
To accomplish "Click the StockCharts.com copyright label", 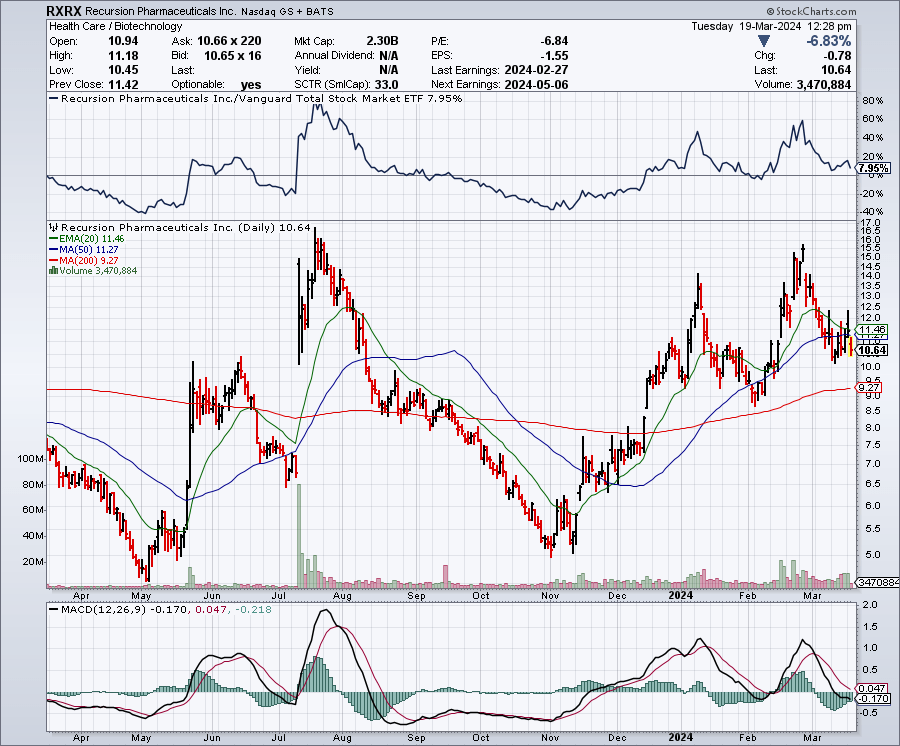I will (x=812, y=11).
